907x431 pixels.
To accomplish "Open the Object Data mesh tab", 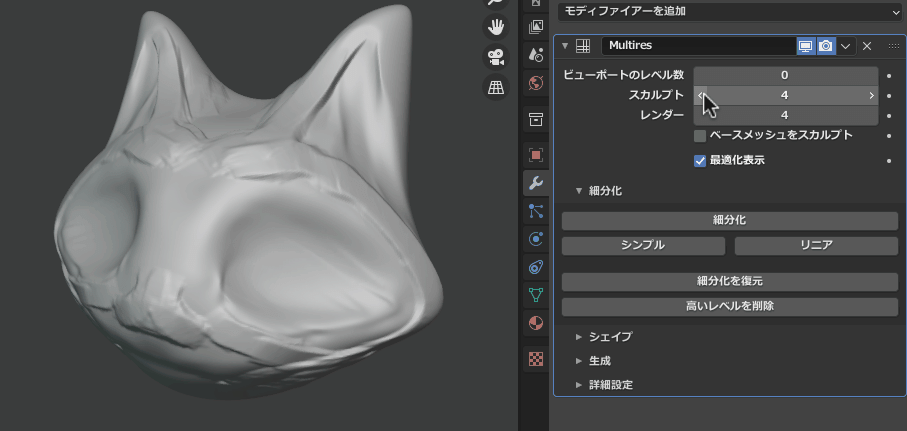I will [536, 295].
